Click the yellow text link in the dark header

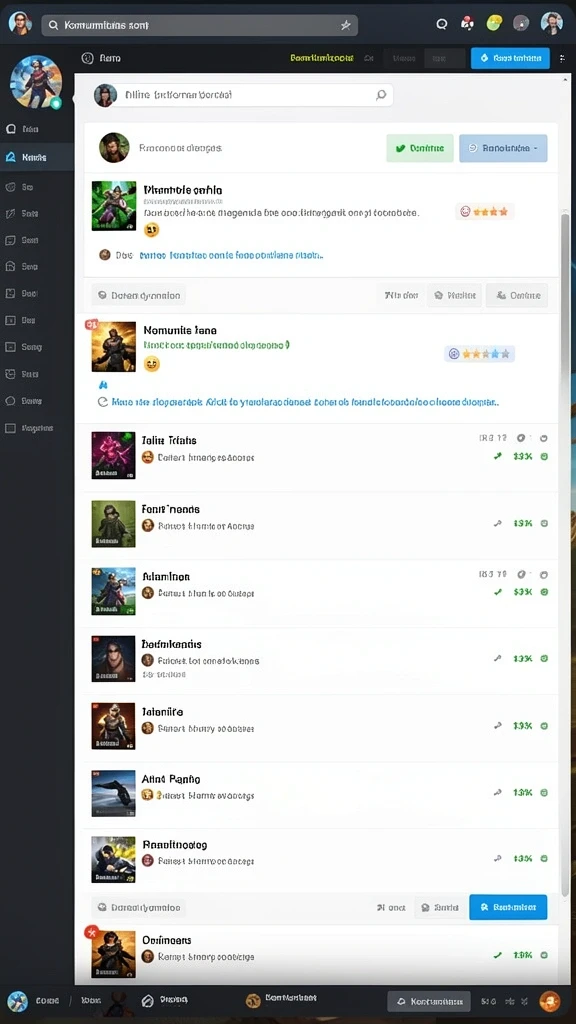(x=321, y=58)
